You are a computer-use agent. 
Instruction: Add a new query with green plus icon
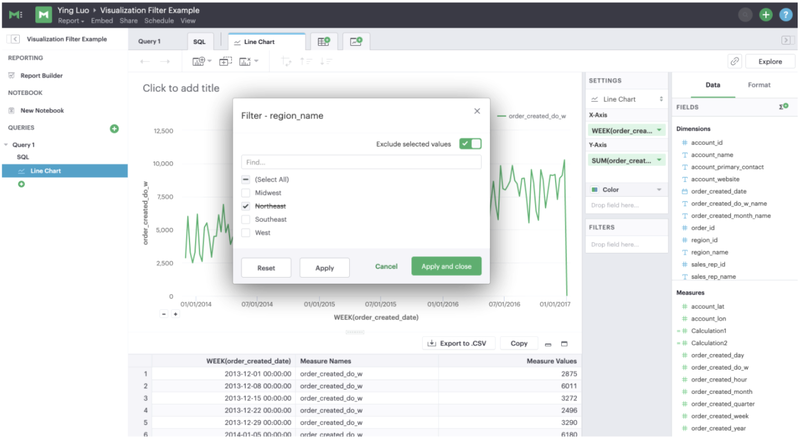(x=114, y=129)
